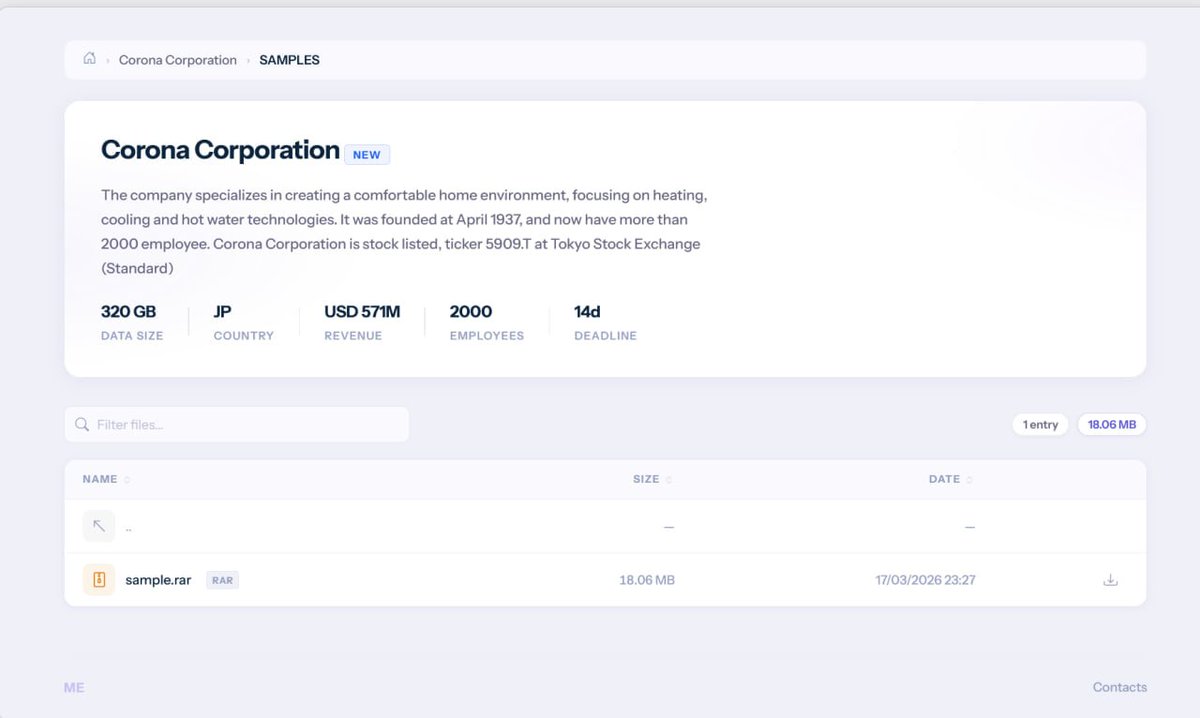Viewport: 1200px width, 718px height.
Task: Click the RAR type tag
Action: click(x=223, y=580)
